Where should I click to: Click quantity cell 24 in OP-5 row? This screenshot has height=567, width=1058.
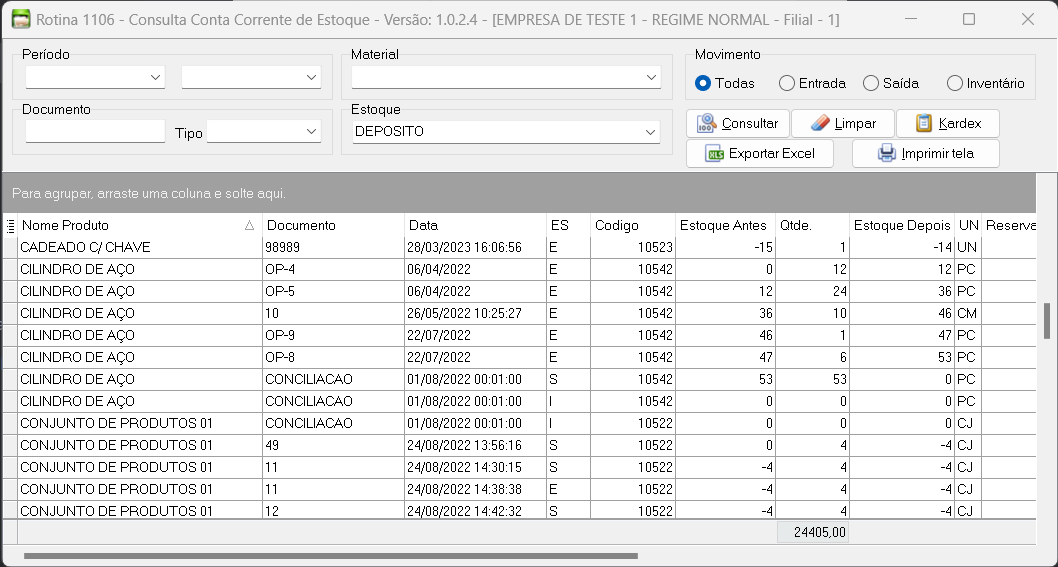(x=812, y=292)
